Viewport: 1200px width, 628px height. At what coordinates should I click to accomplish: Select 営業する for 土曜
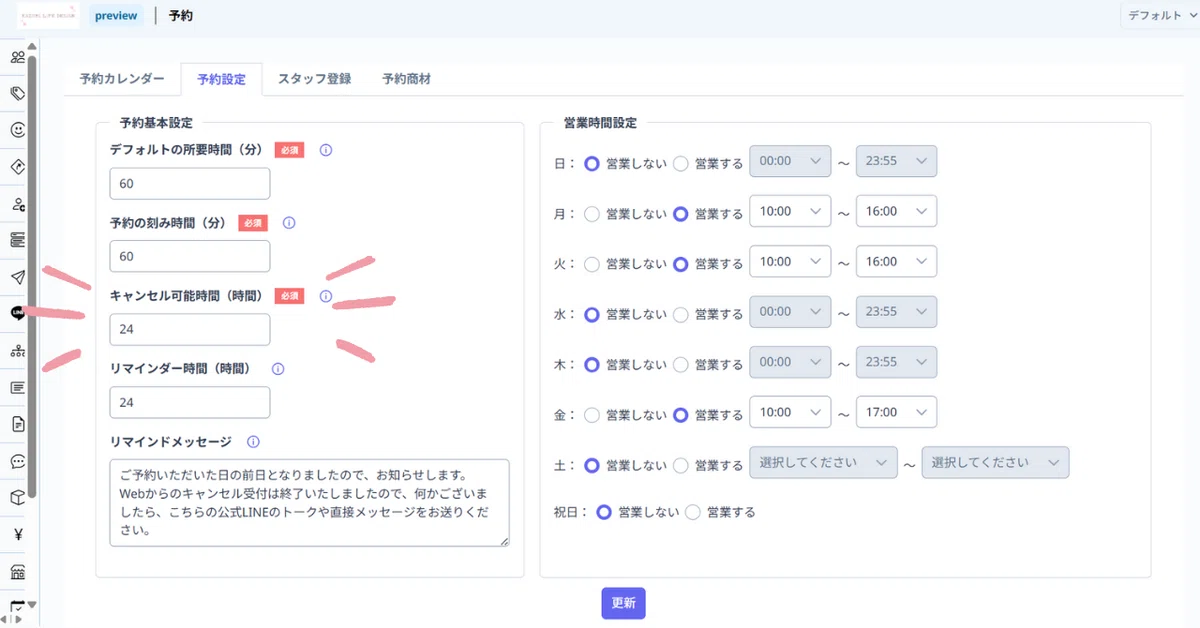(x=681, y=464)
